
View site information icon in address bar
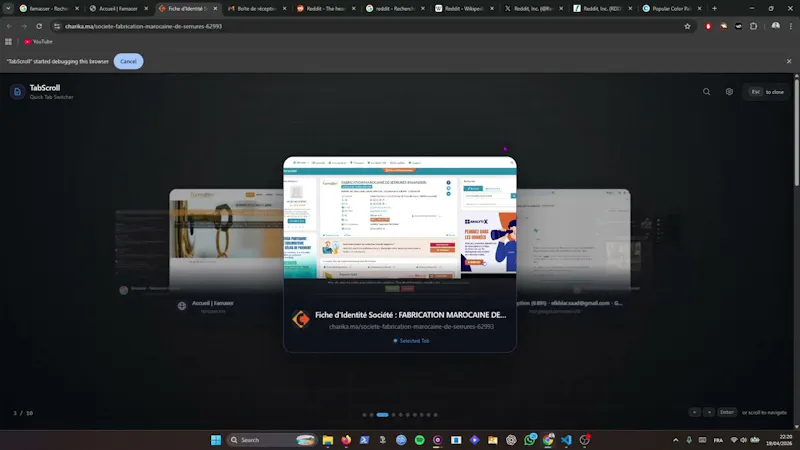(57, 26)
